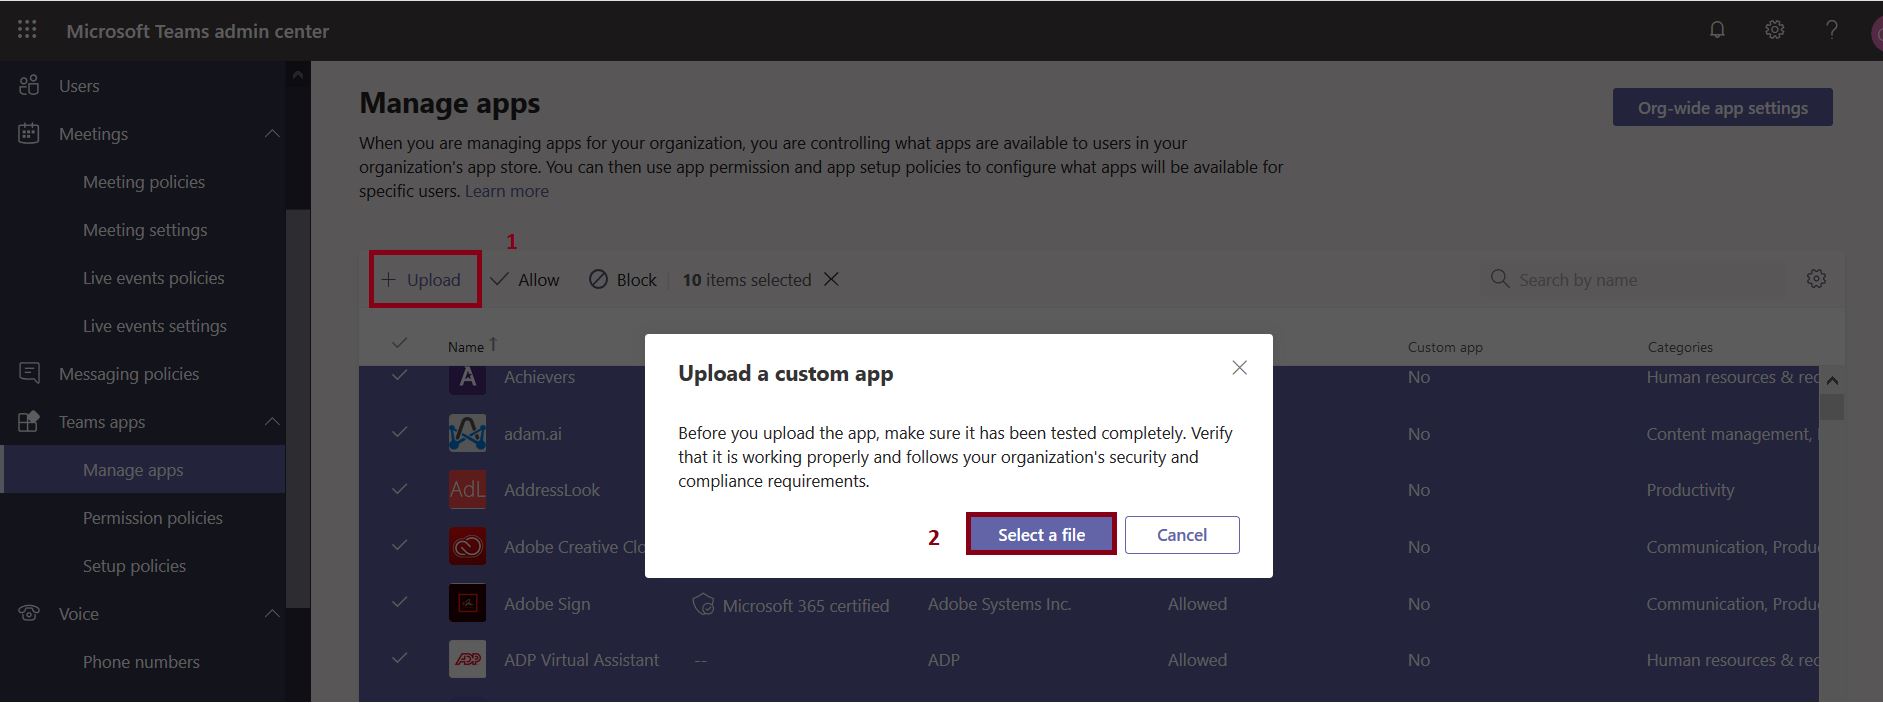Open the table column settings gear
Viewport: 1883px width, 703px height.
point(1817,279)
